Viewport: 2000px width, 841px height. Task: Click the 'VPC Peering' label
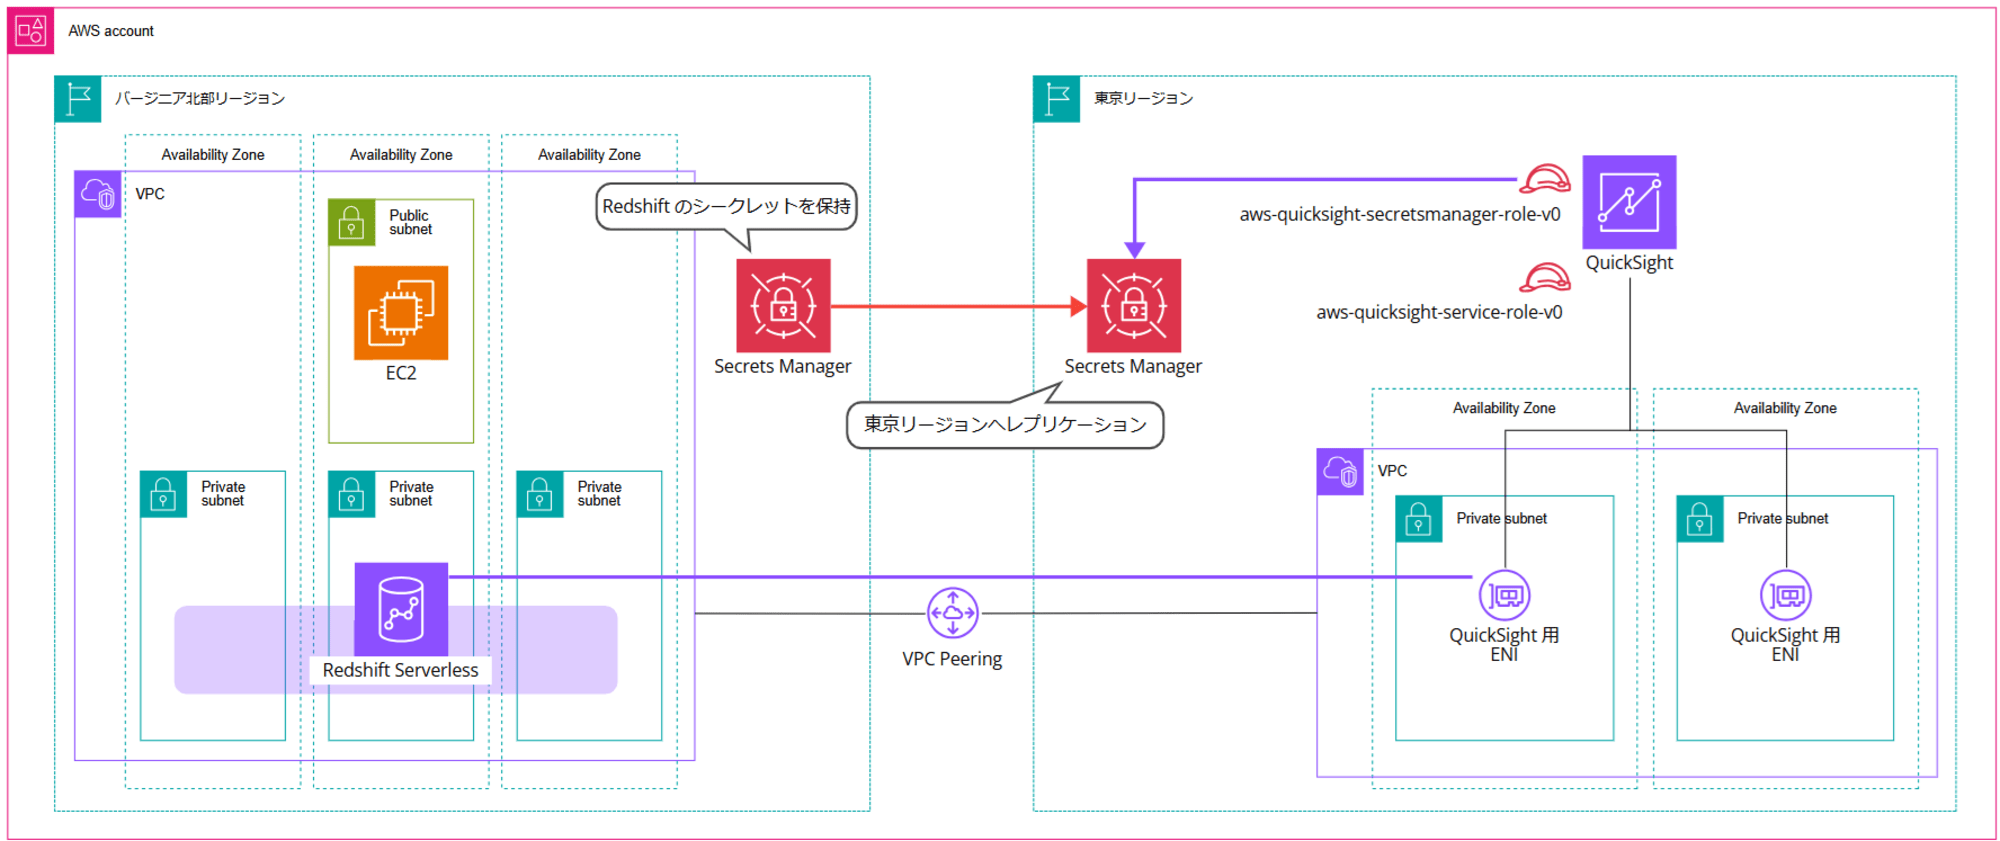point(952,659)
